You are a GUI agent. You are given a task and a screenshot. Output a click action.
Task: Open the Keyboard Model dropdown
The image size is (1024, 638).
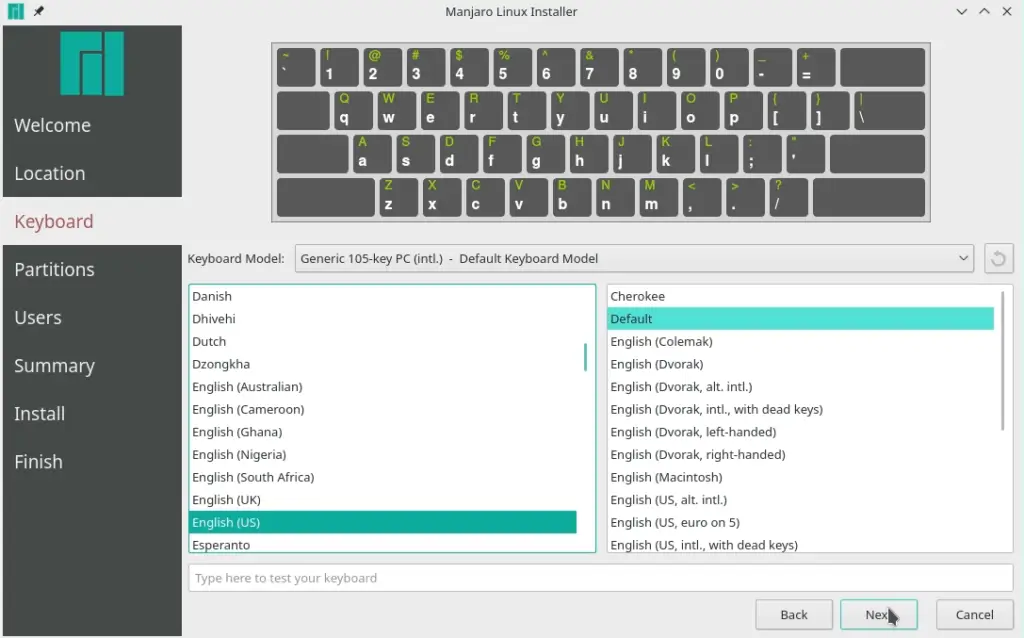[634, 259]
